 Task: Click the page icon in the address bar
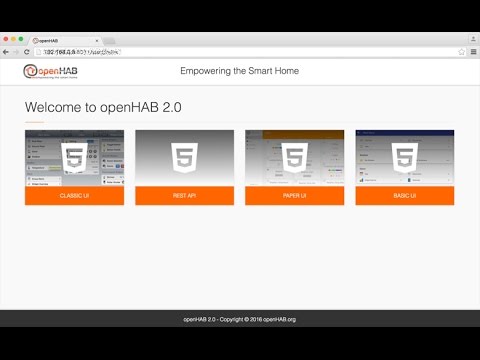(x=39, y=52)
